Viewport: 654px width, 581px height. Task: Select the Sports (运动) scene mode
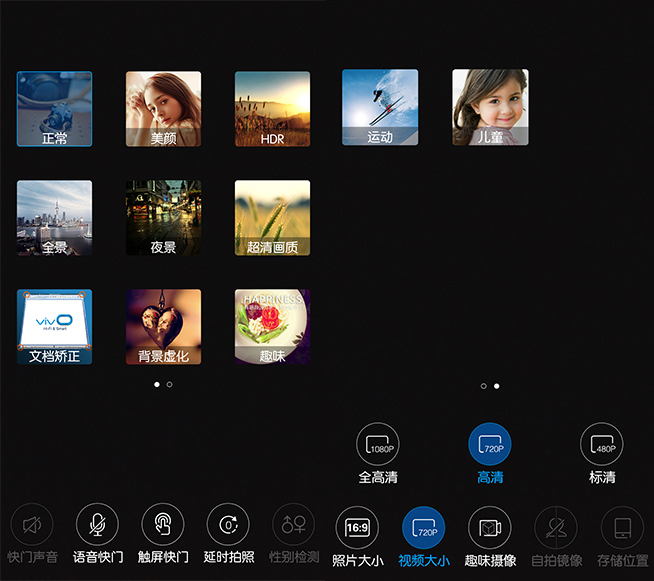(380, 107)
